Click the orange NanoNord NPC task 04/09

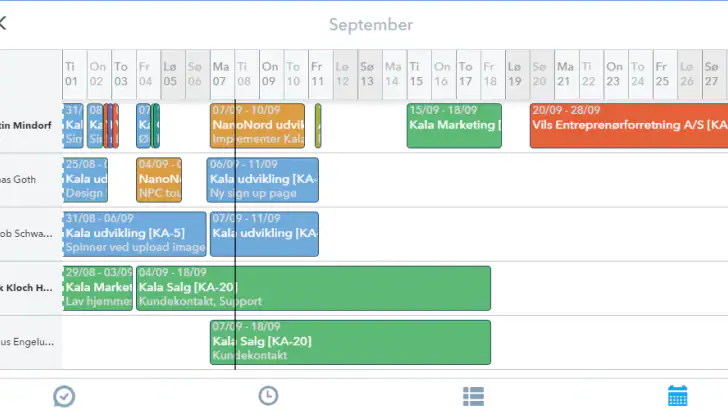(x=159, y=180)
